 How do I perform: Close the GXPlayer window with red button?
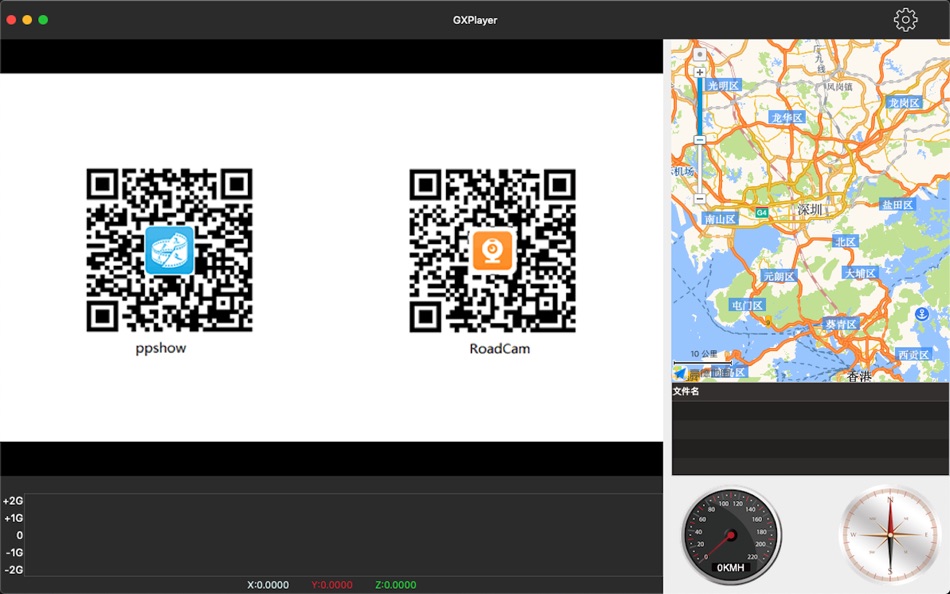pos(11,20)
